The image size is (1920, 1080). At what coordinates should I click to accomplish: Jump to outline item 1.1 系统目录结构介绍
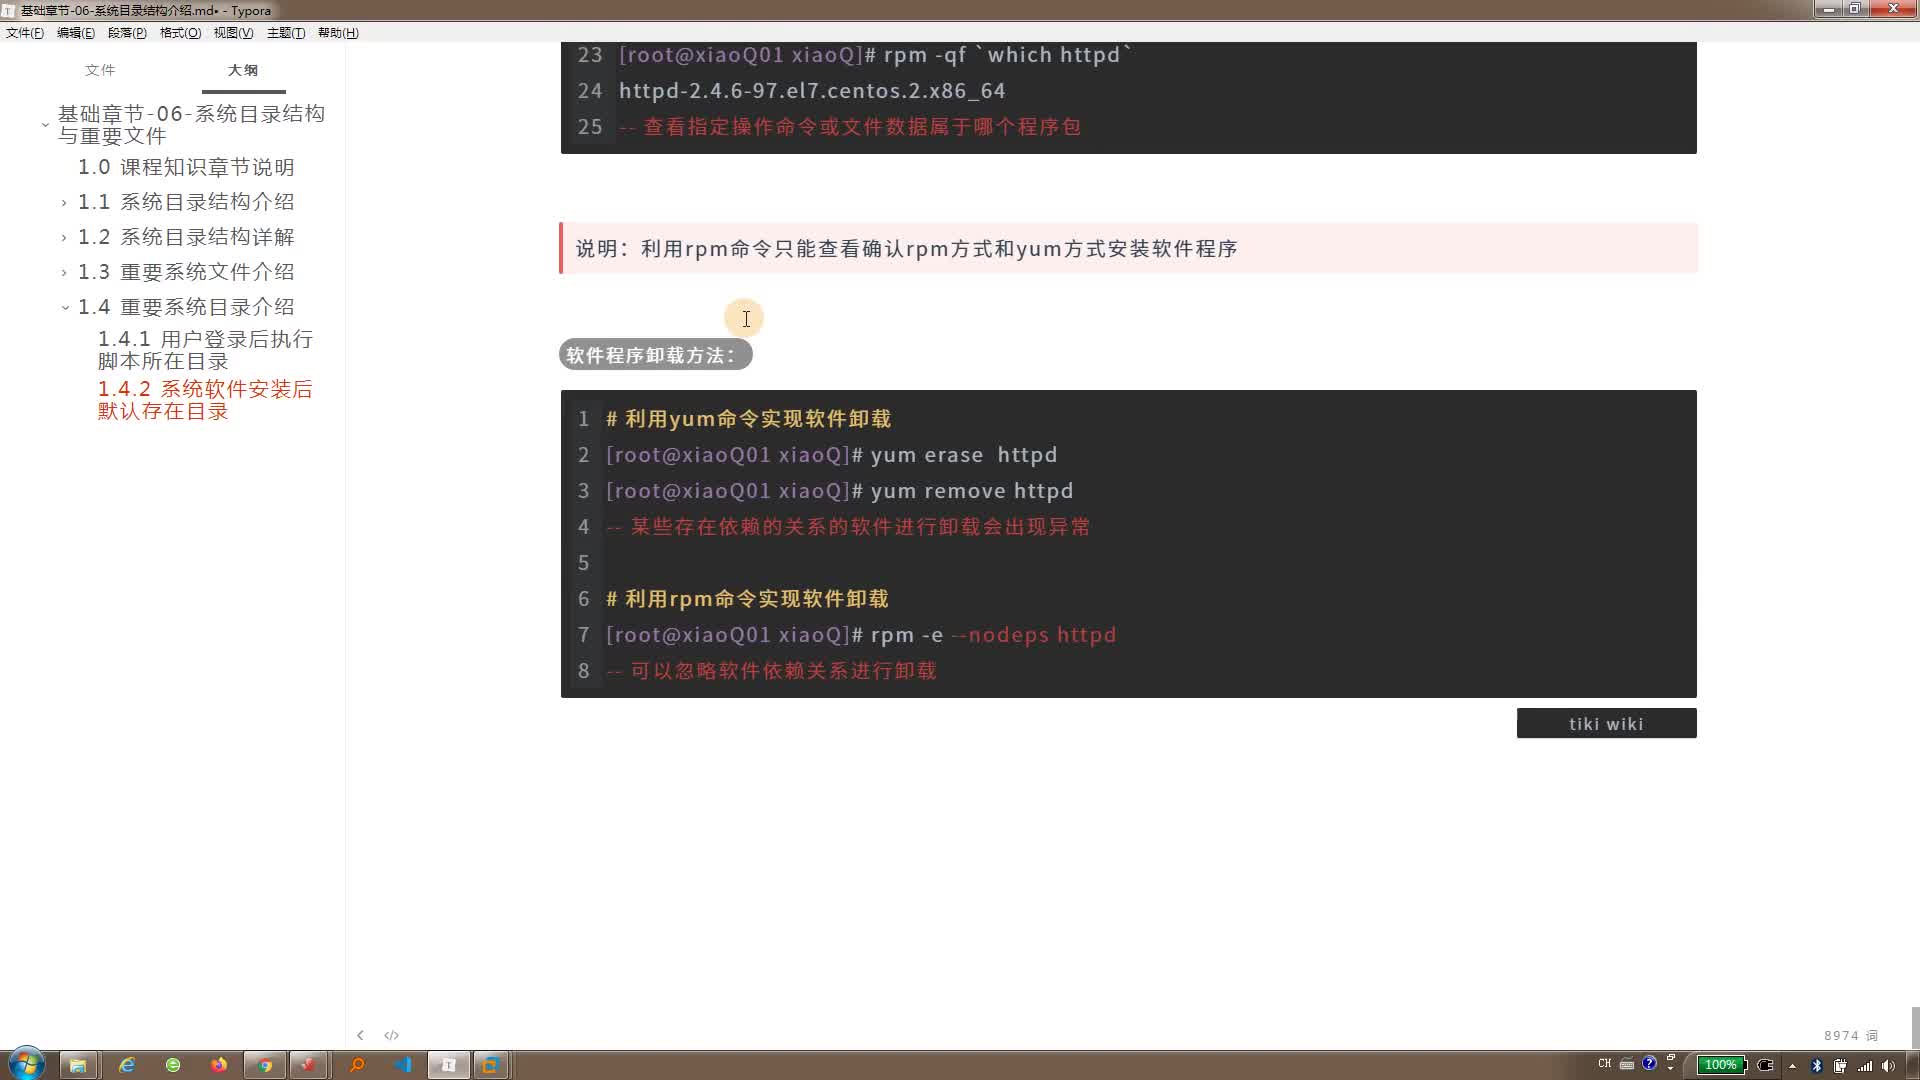click(186, 202)
